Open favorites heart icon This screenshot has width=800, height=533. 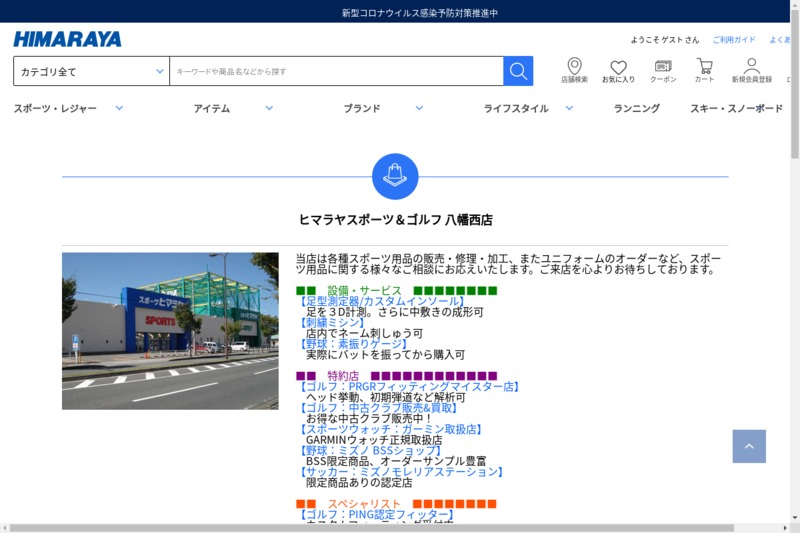(x=618, y=71)
